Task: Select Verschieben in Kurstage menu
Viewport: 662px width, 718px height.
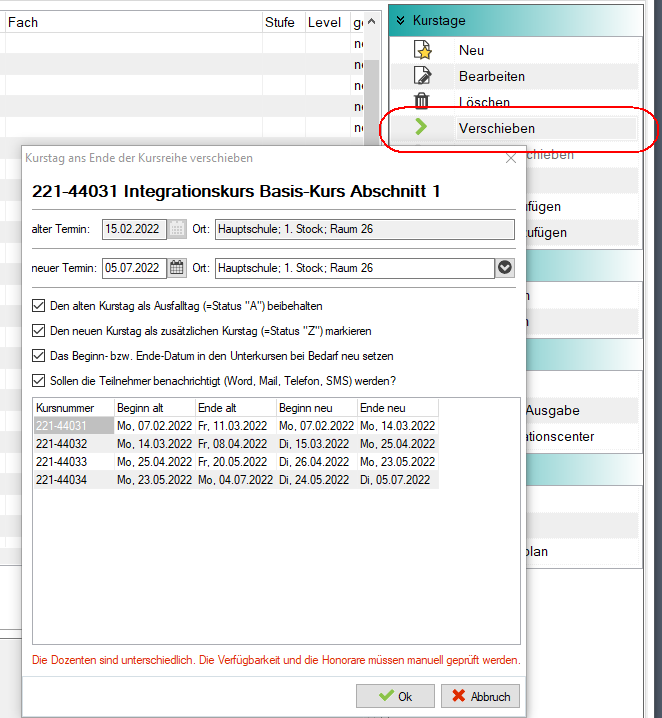Action: pyautogui.click(x=497, y=129)
